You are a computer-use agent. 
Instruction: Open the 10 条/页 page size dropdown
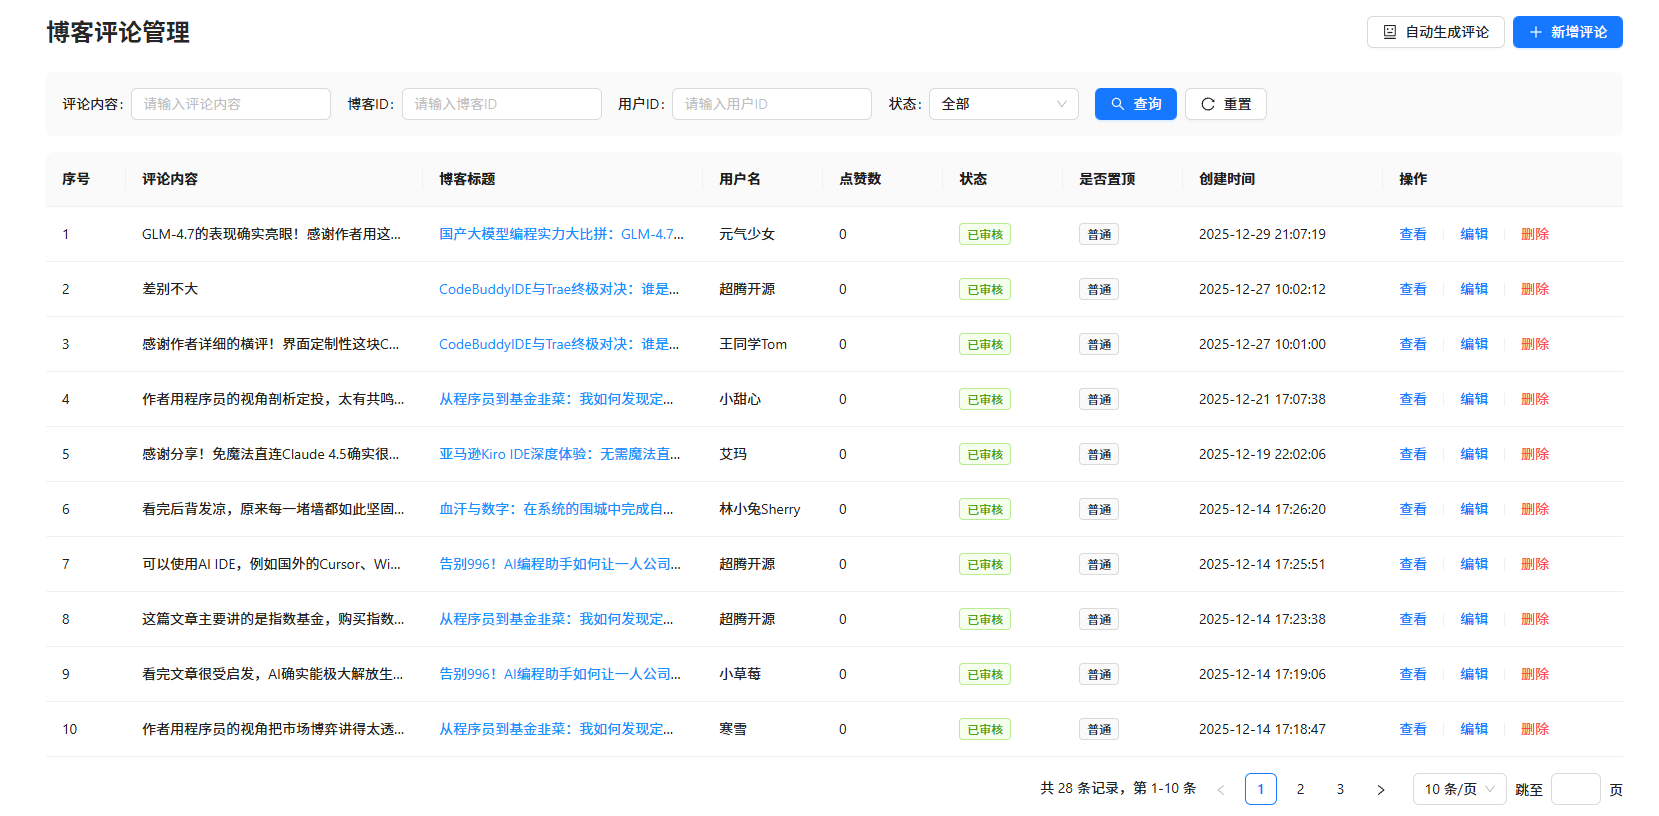point(1459,789)
